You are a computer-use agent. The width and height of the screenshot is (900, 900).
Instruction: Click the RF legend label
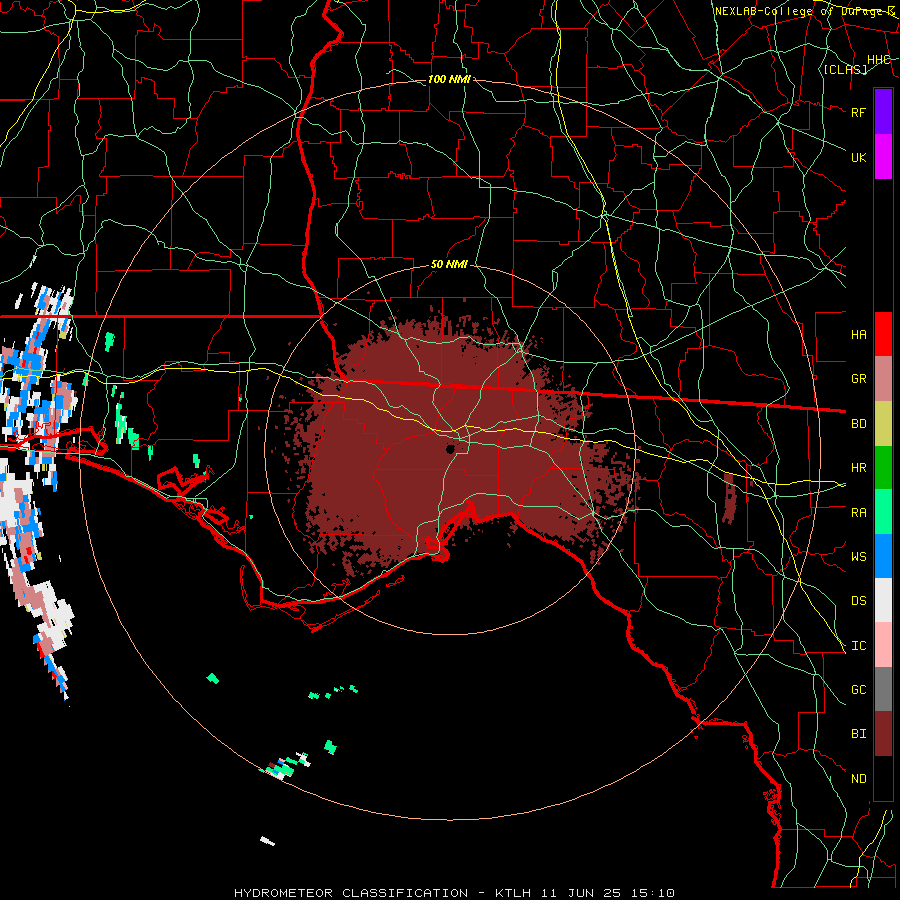tap(858, 112)
